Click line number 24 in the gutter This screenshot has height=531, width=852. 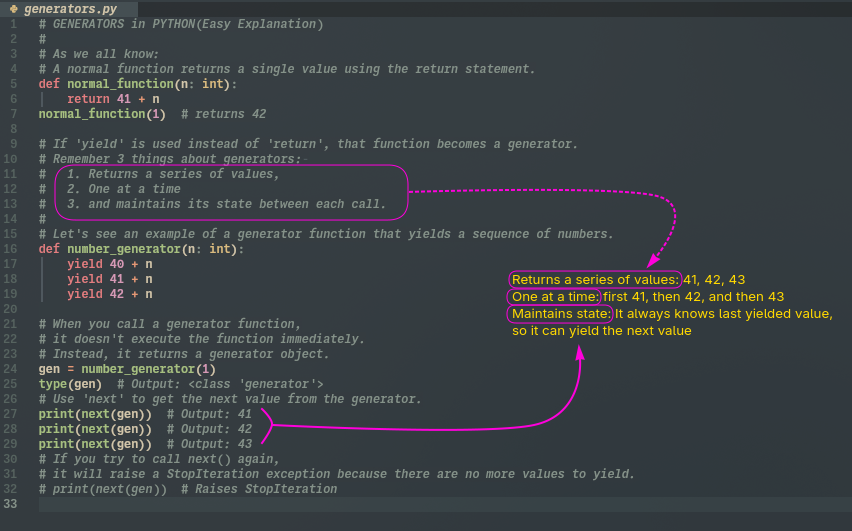coord(11,369)
